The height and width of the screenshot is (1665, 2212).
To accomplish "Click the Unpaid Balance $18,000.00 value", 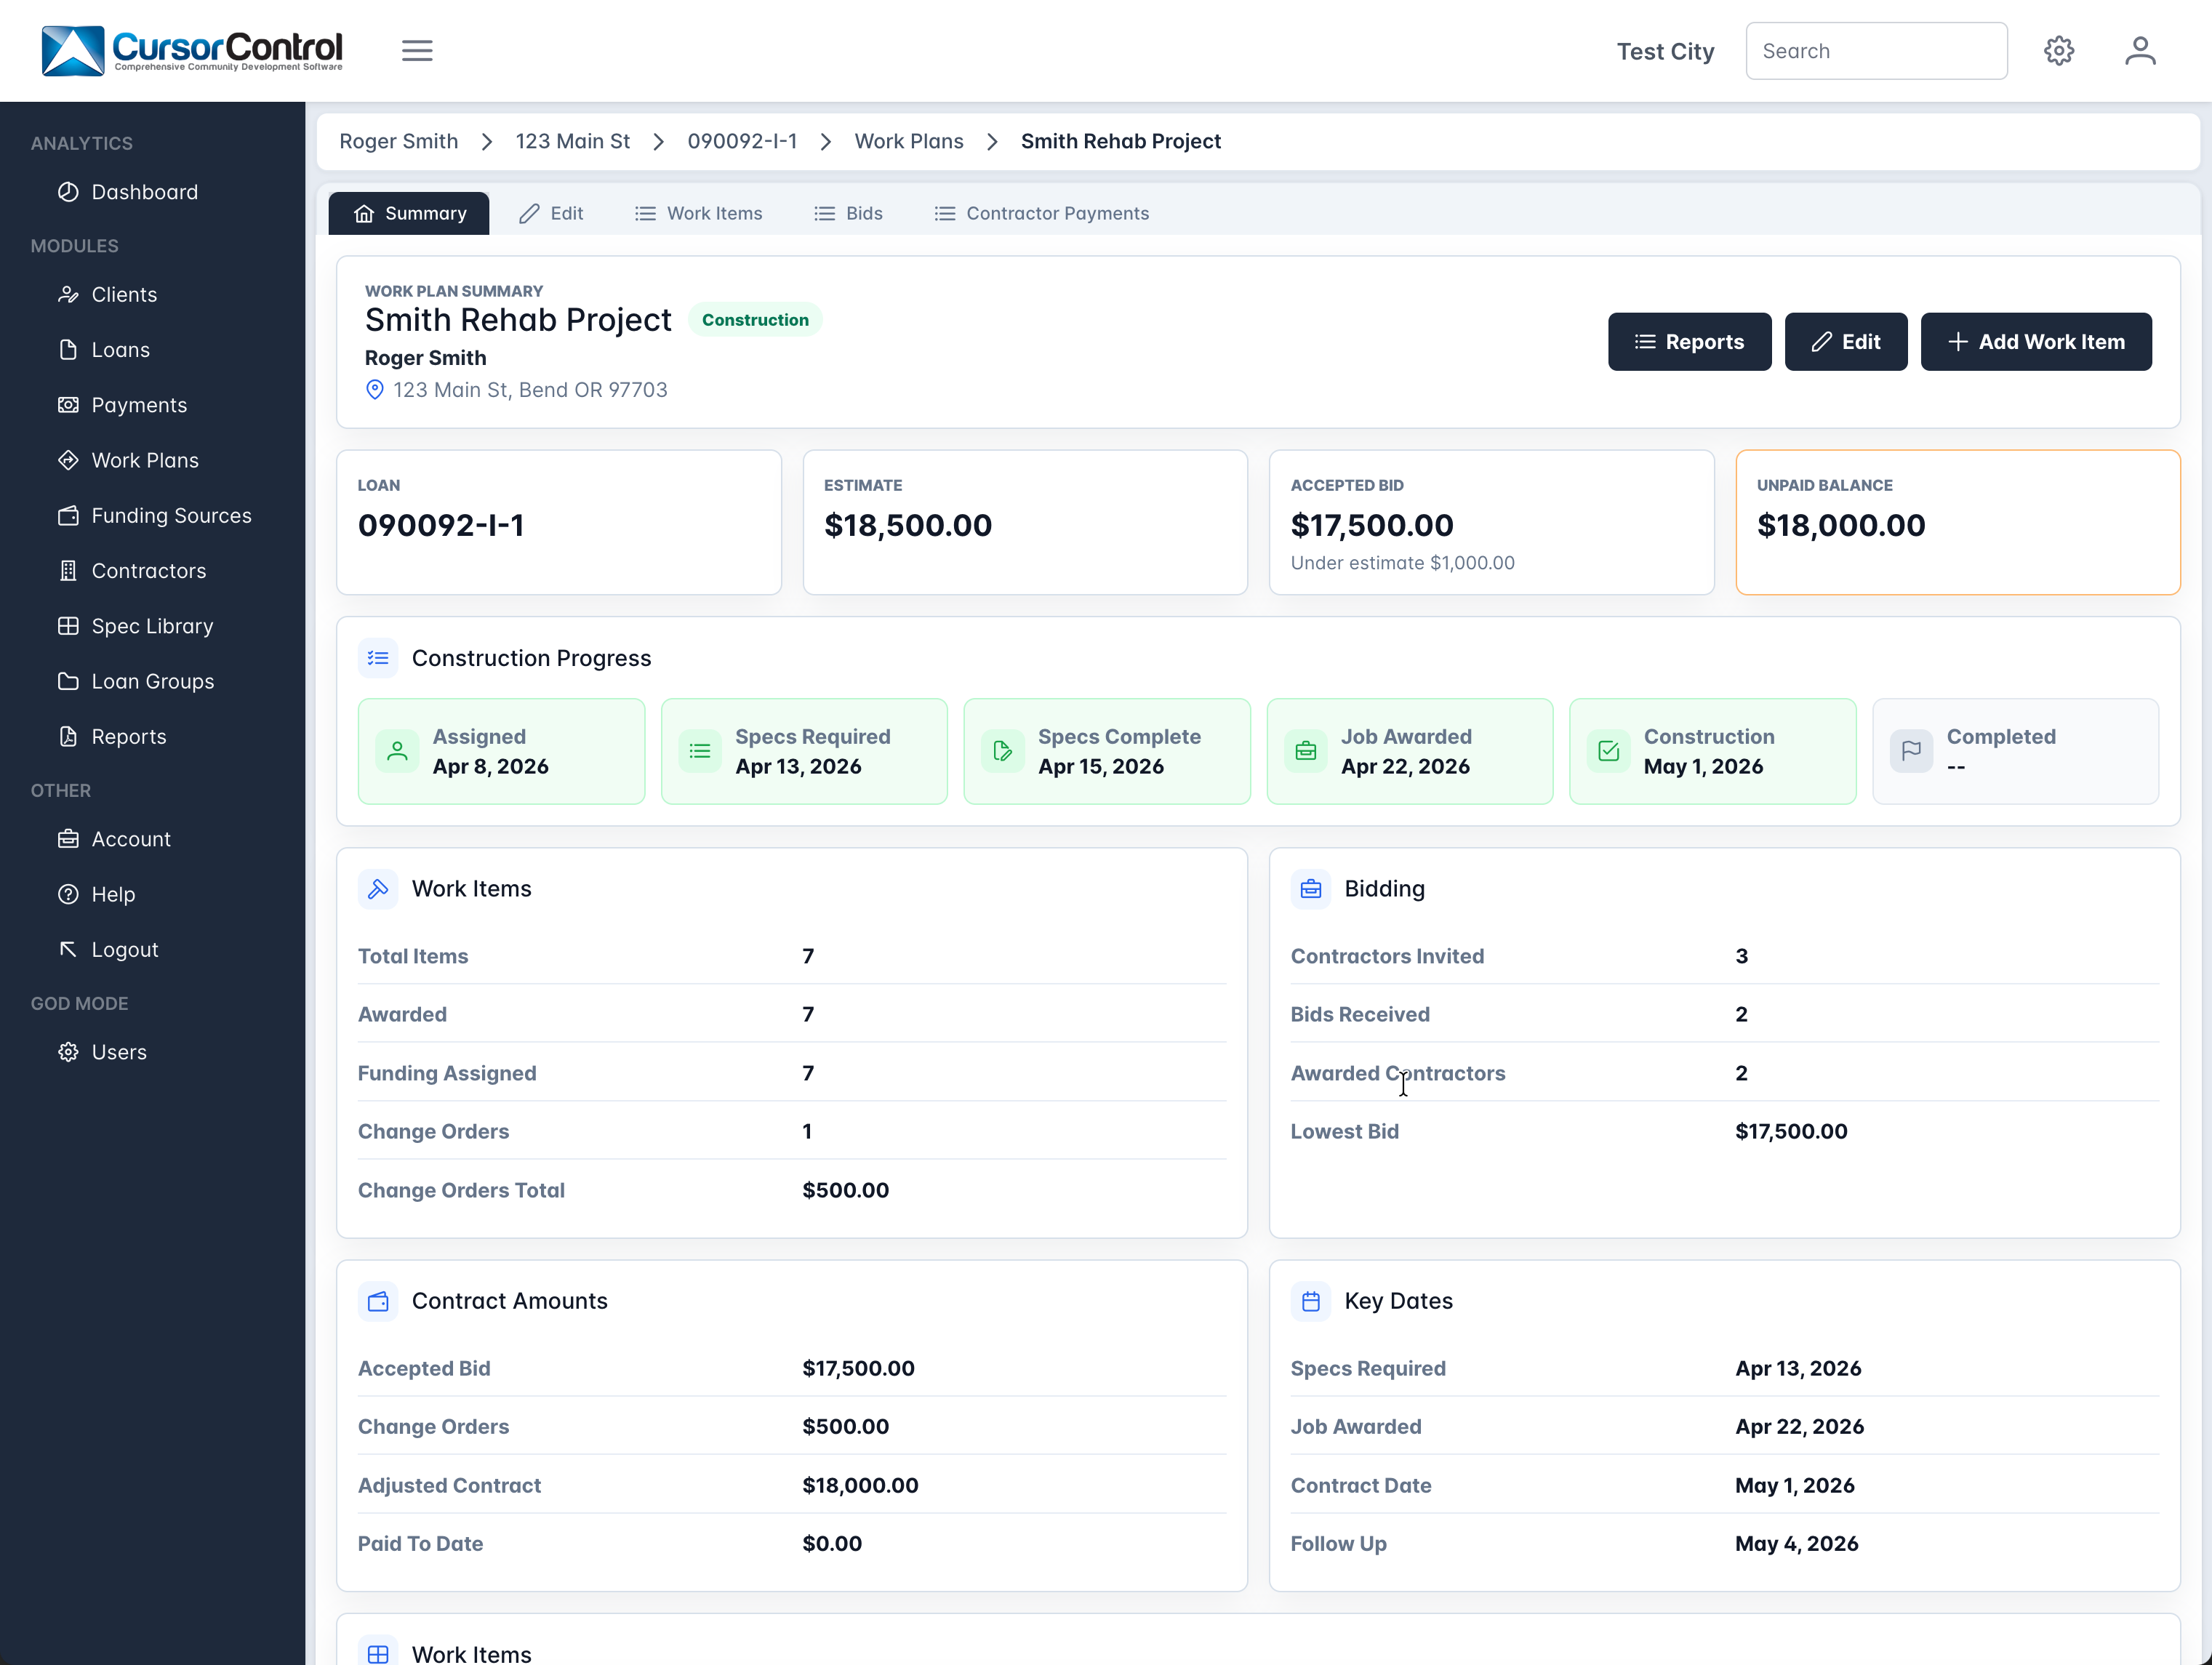I will click(1841, 525).
